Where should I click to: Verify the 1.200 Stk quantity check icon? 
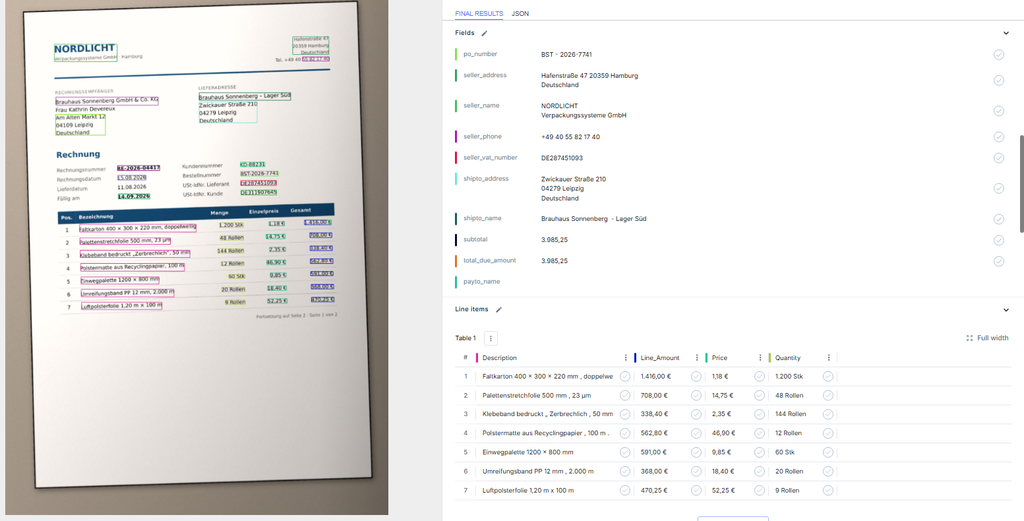[828, 376]
